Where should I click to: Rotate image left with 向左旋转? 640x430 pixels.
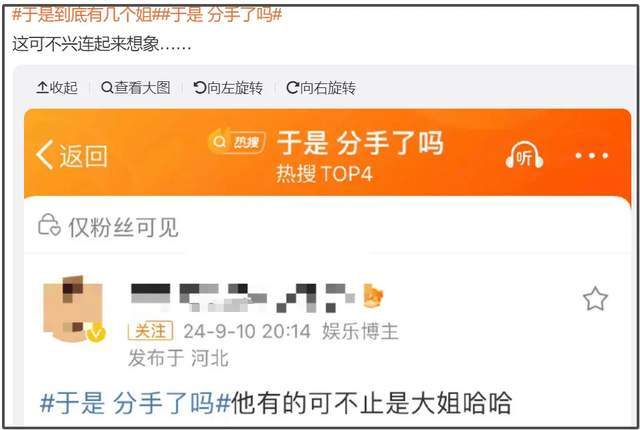point(228,87)
